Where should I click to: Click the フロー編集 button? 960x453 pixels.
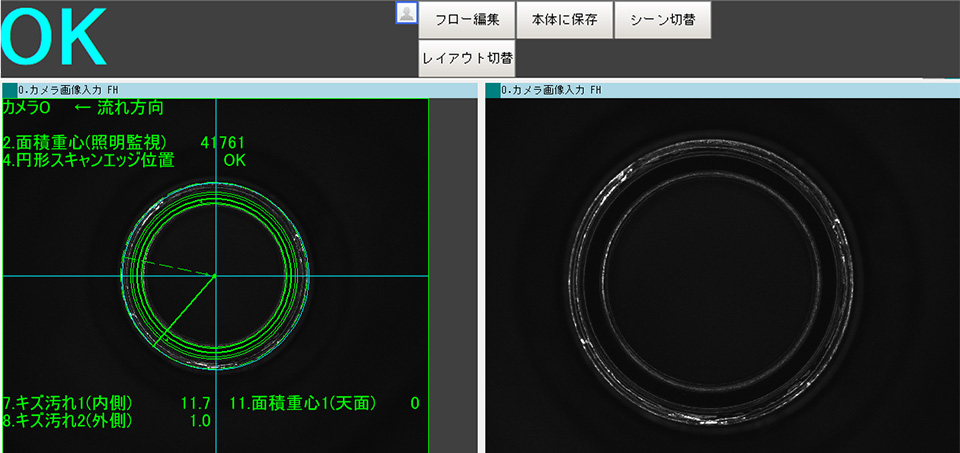coord(466,20)
